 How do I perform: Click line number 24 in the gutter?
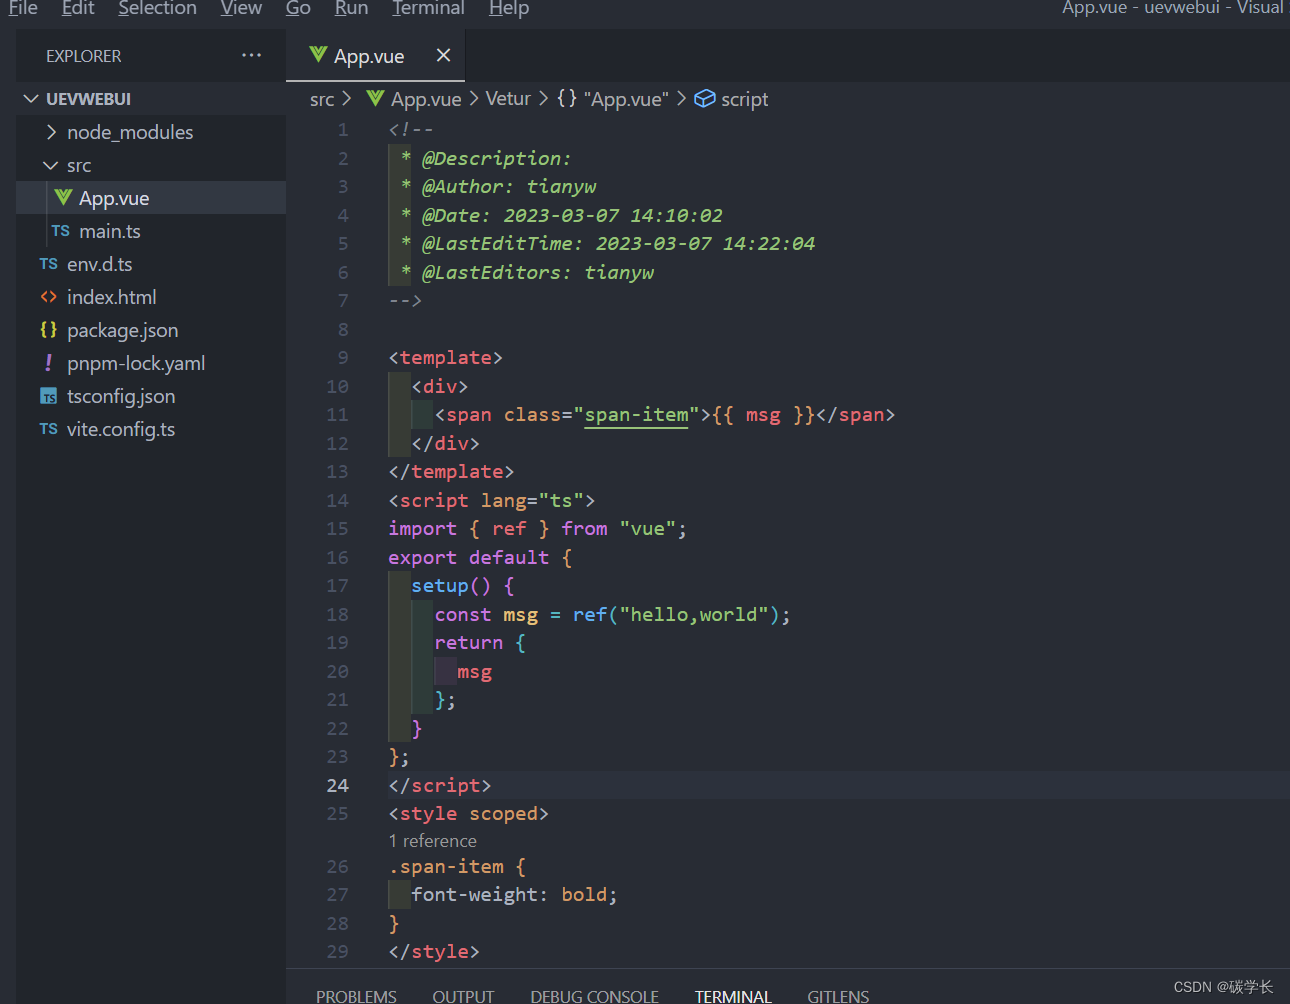338,785
